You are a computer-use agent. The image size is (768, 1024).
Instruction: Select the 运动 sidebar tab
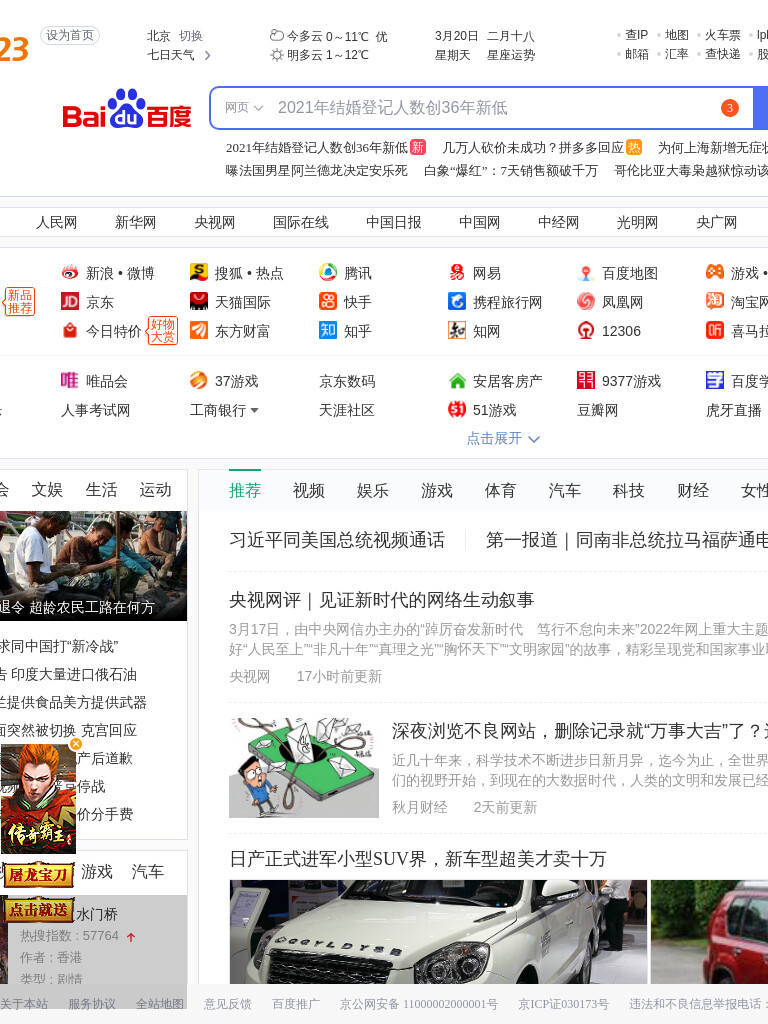coord(155,490)
